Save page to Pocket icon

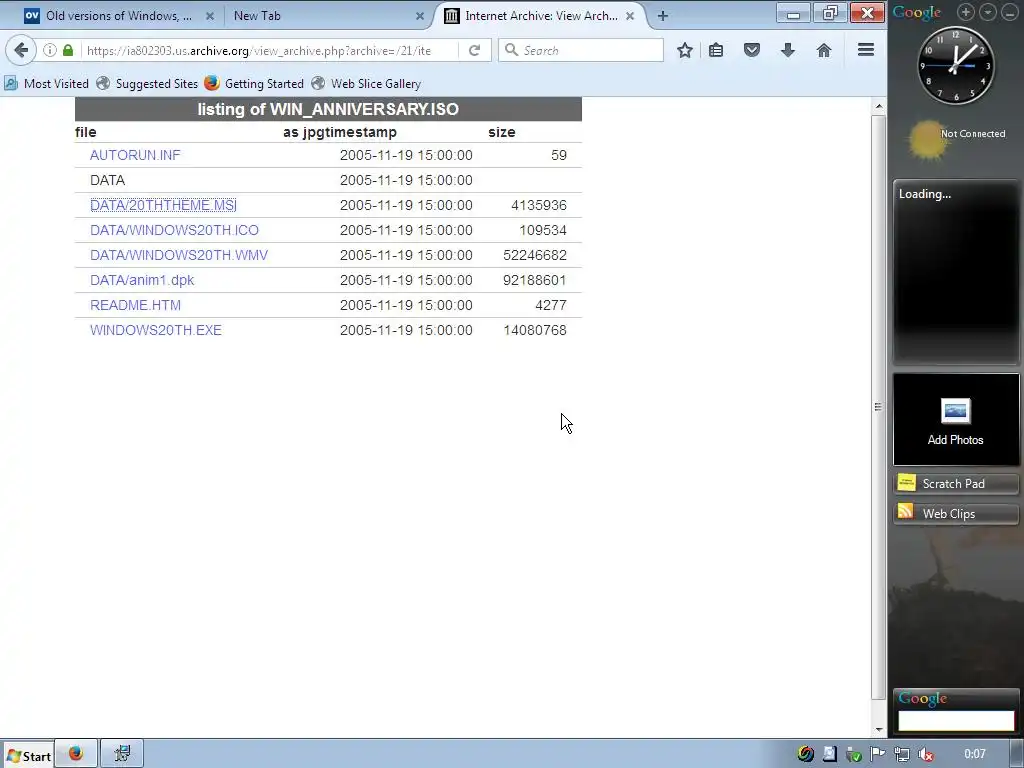pyautogui.click(x=752, y=50)
